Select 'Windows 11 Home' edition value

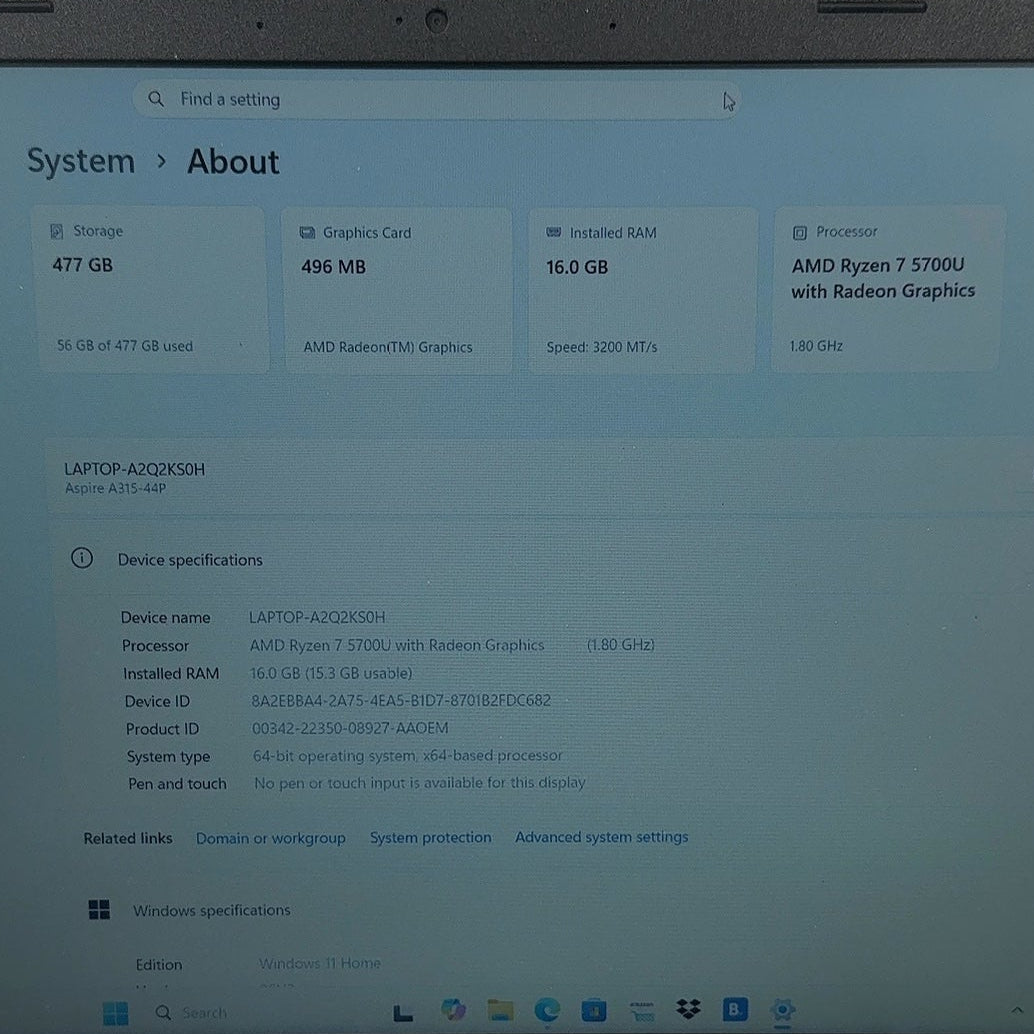tap(320, 963)
